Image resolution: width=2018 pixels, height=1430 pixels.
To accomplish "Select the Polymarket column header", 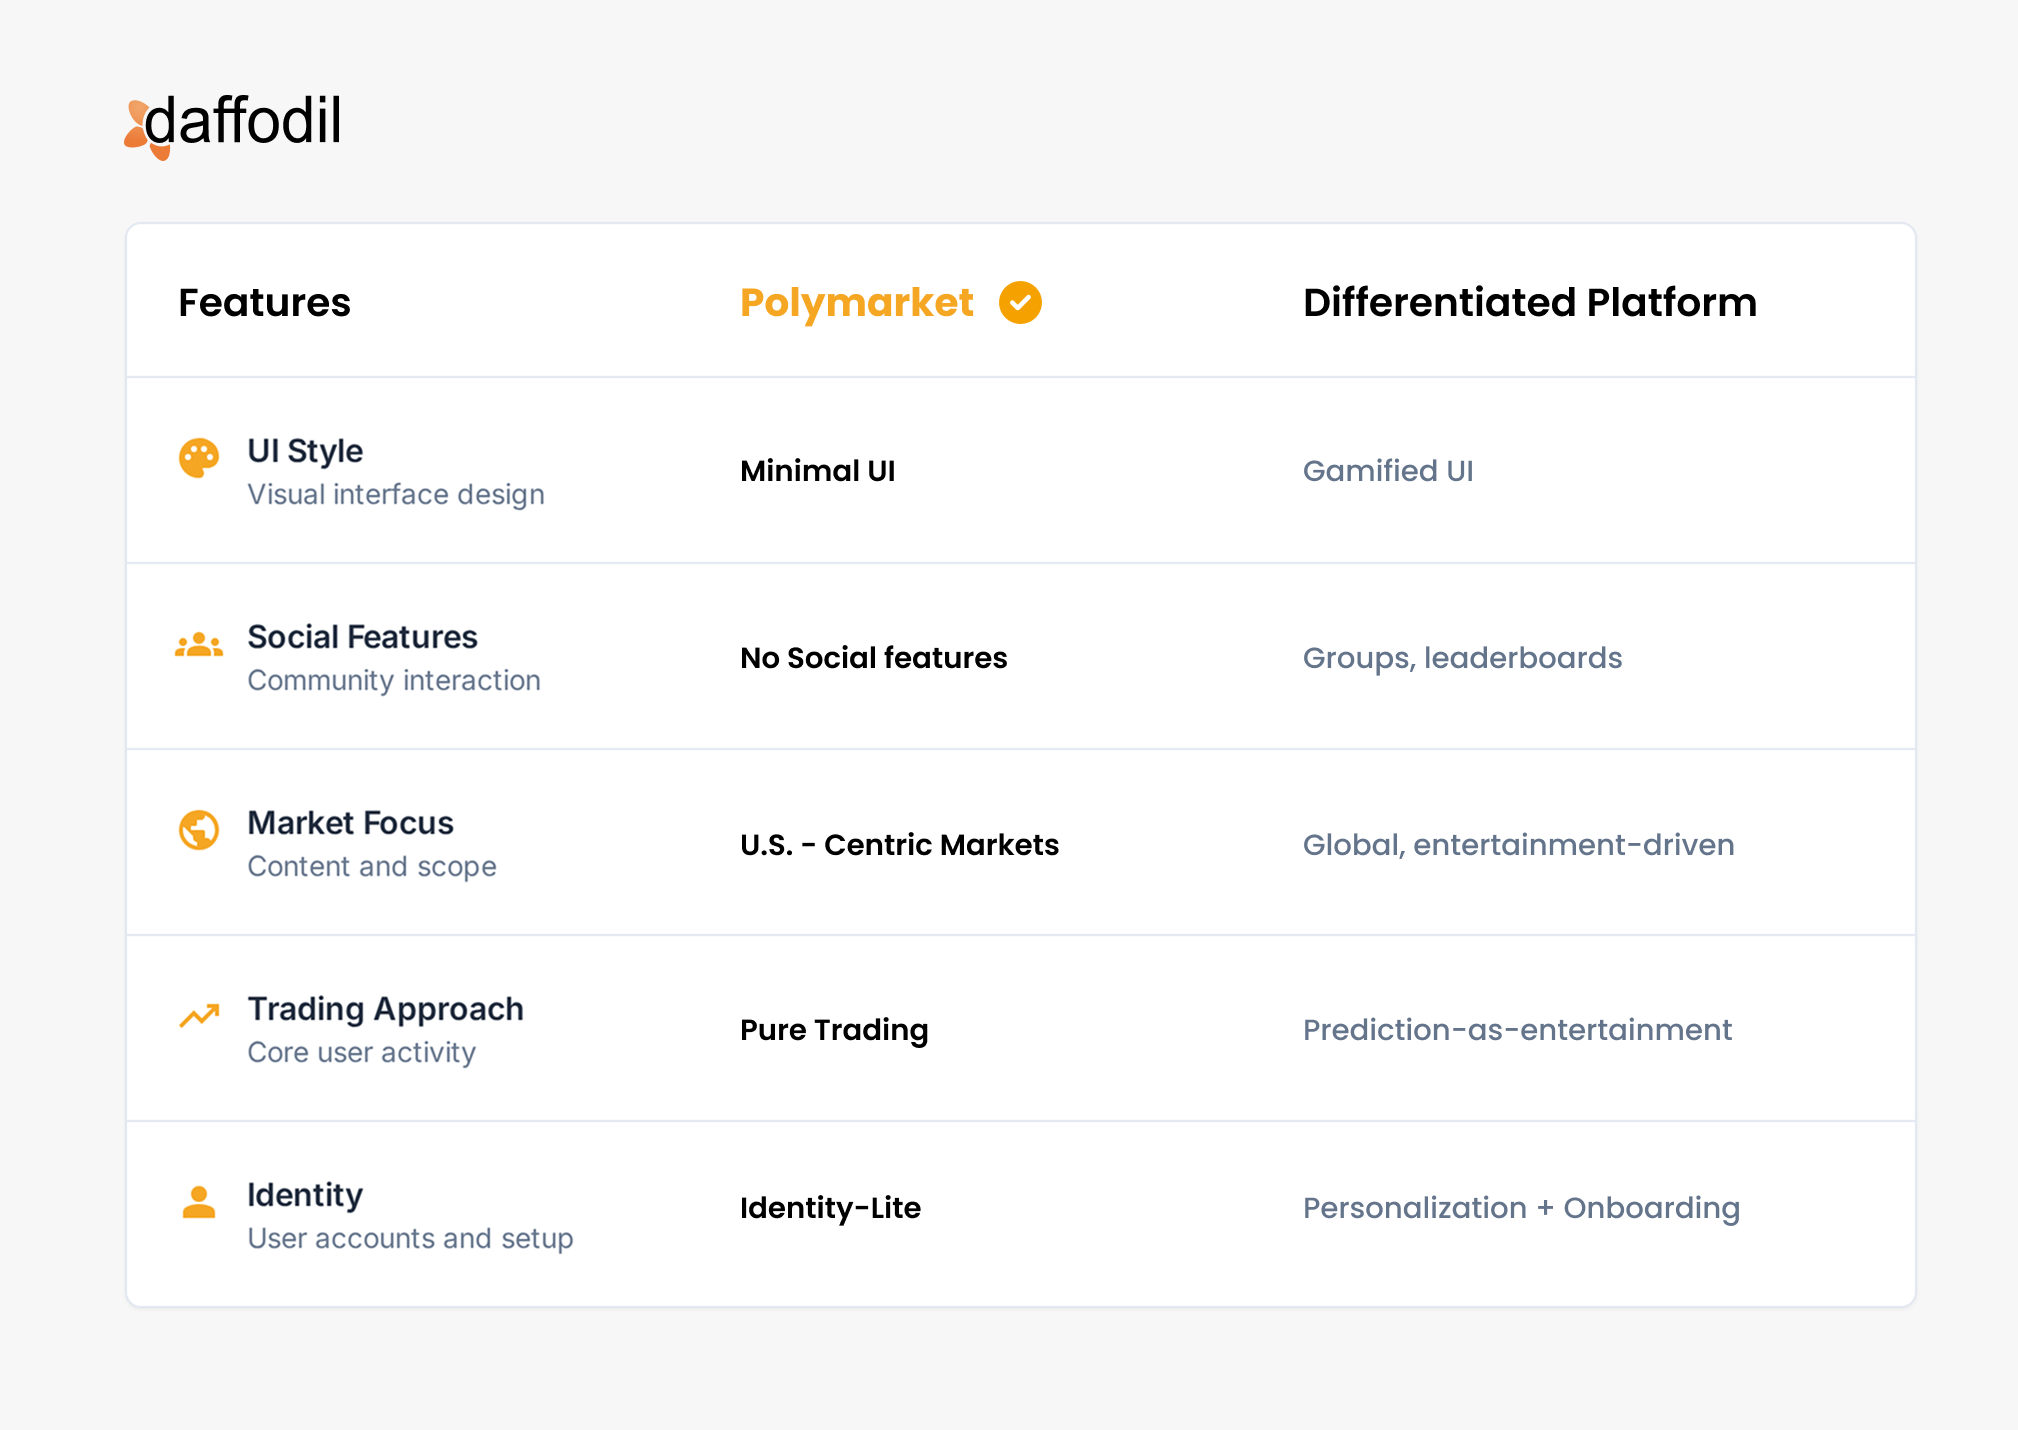I will pos(856,302).
